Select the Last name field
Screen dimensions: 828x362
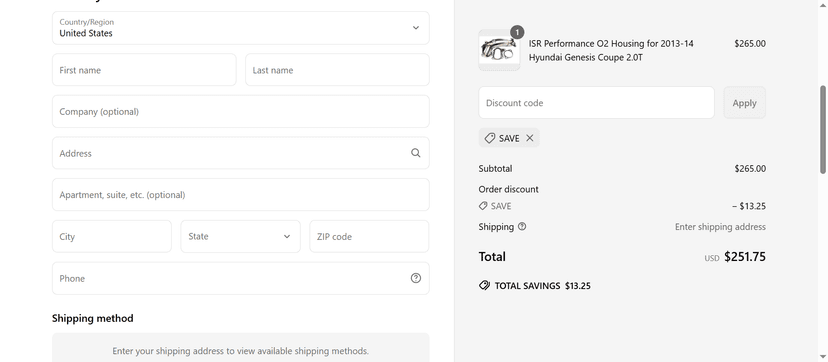(x=337, y=70)
